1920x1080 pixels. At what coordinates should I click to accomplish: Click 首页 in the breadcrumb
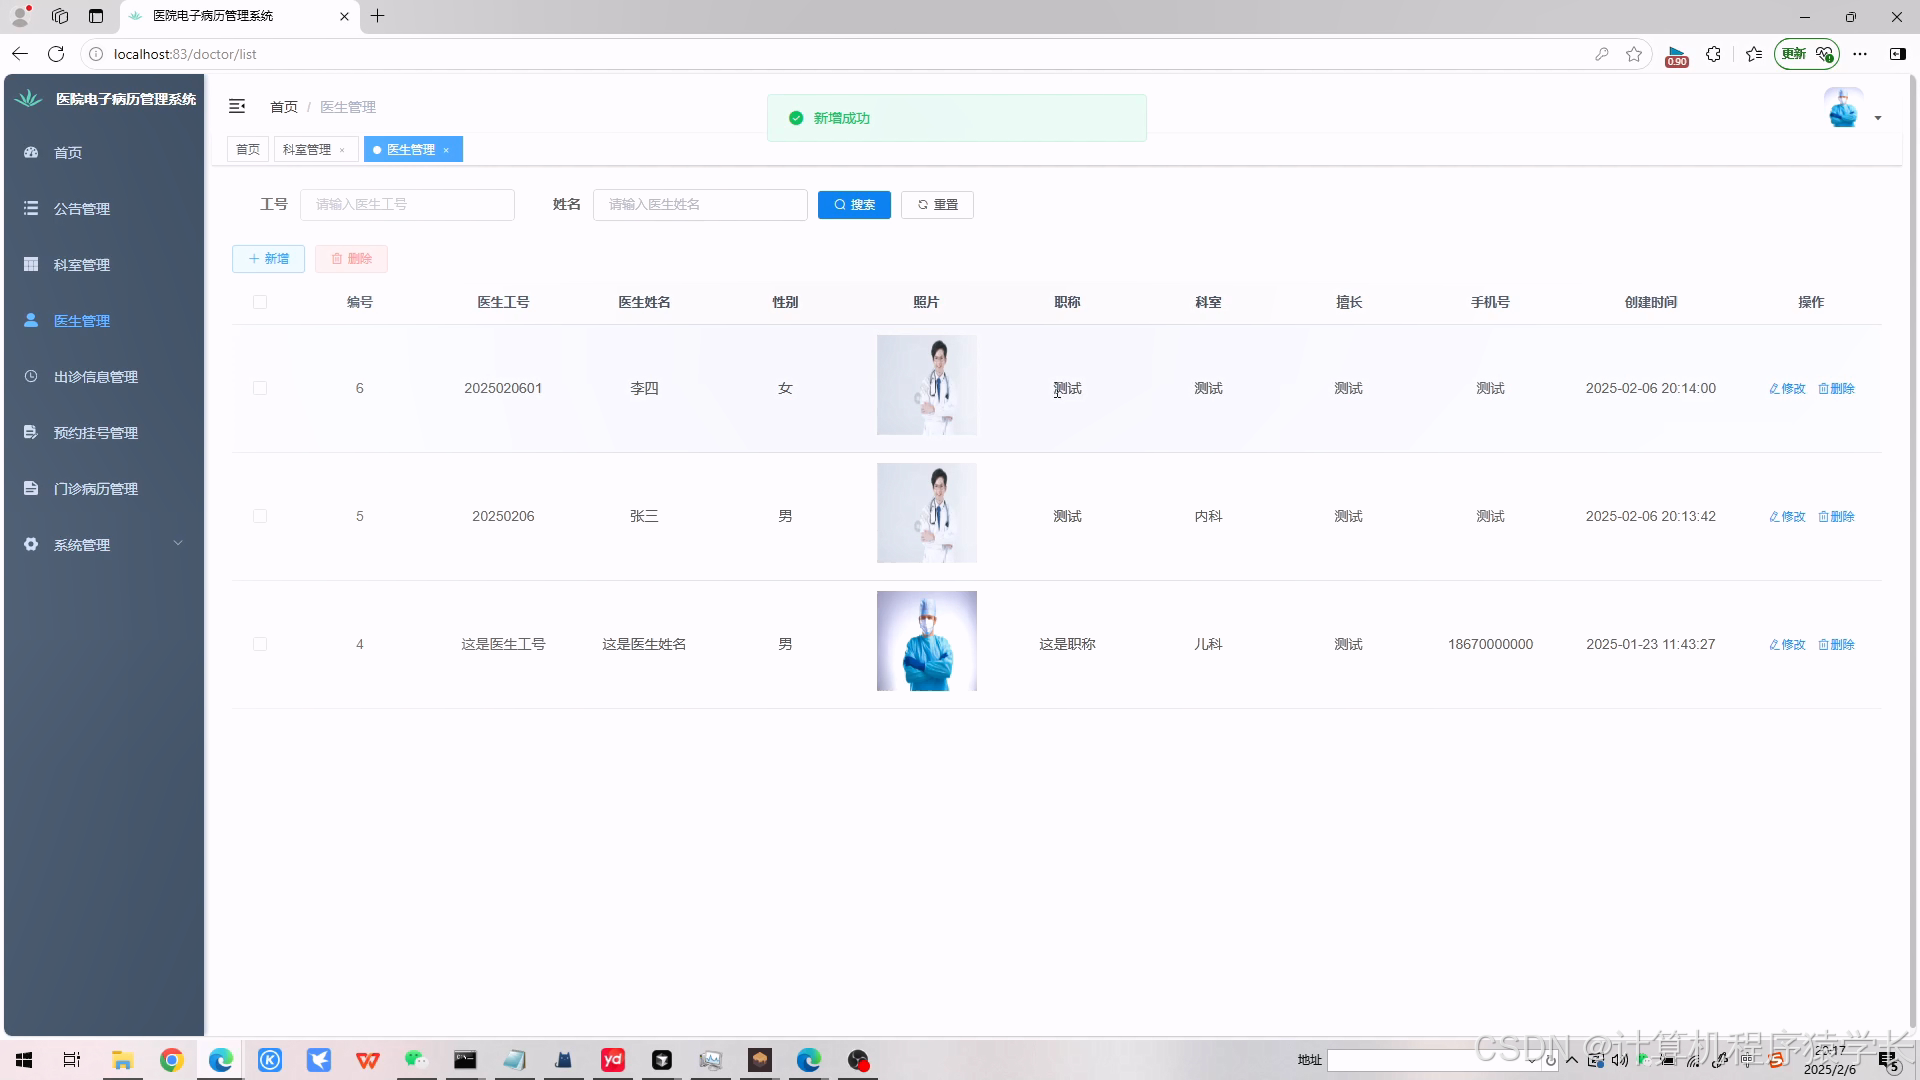(x=284, y=107)
